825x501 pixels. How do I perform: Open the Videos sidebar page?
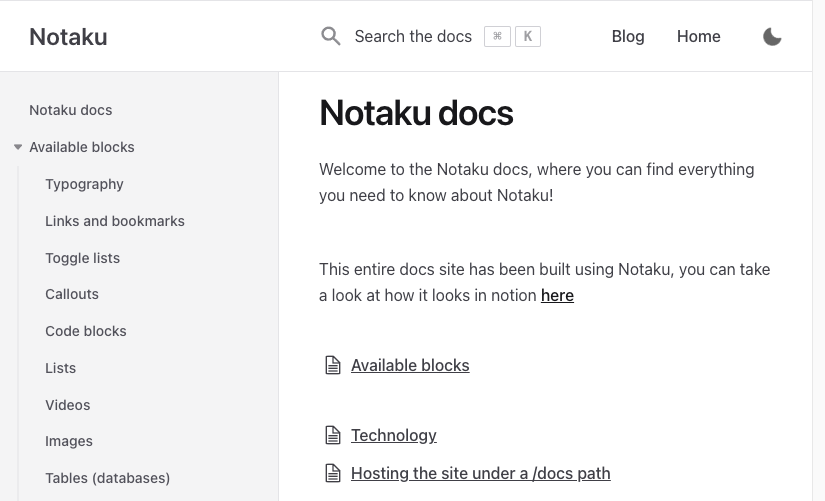pos(67,405)
